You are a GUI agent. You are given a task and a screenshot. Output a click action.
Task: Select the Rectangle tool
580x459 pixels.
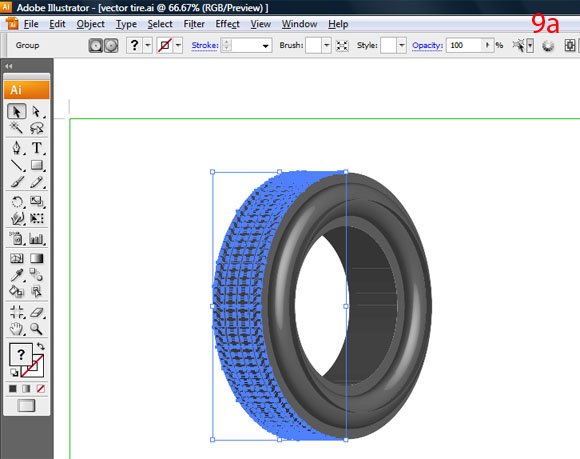[37, 165]
